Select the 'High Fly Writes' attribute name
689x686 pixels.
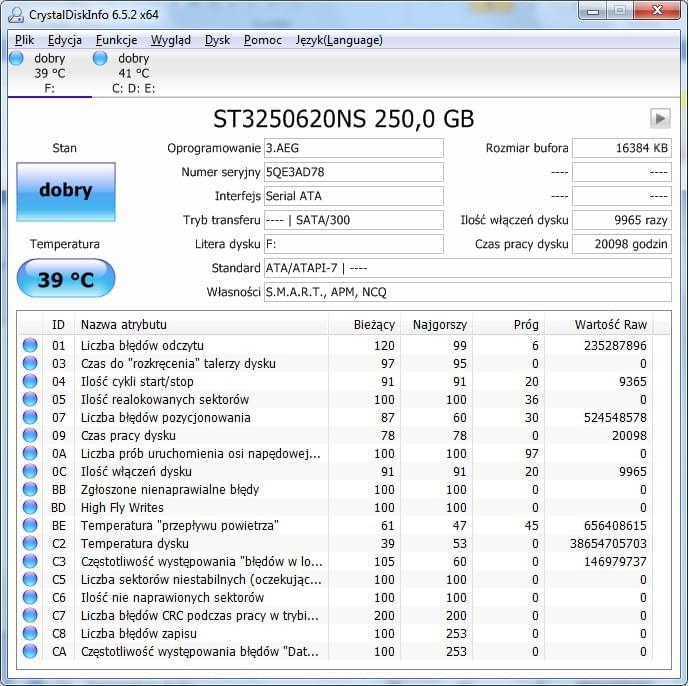point(122,508)
